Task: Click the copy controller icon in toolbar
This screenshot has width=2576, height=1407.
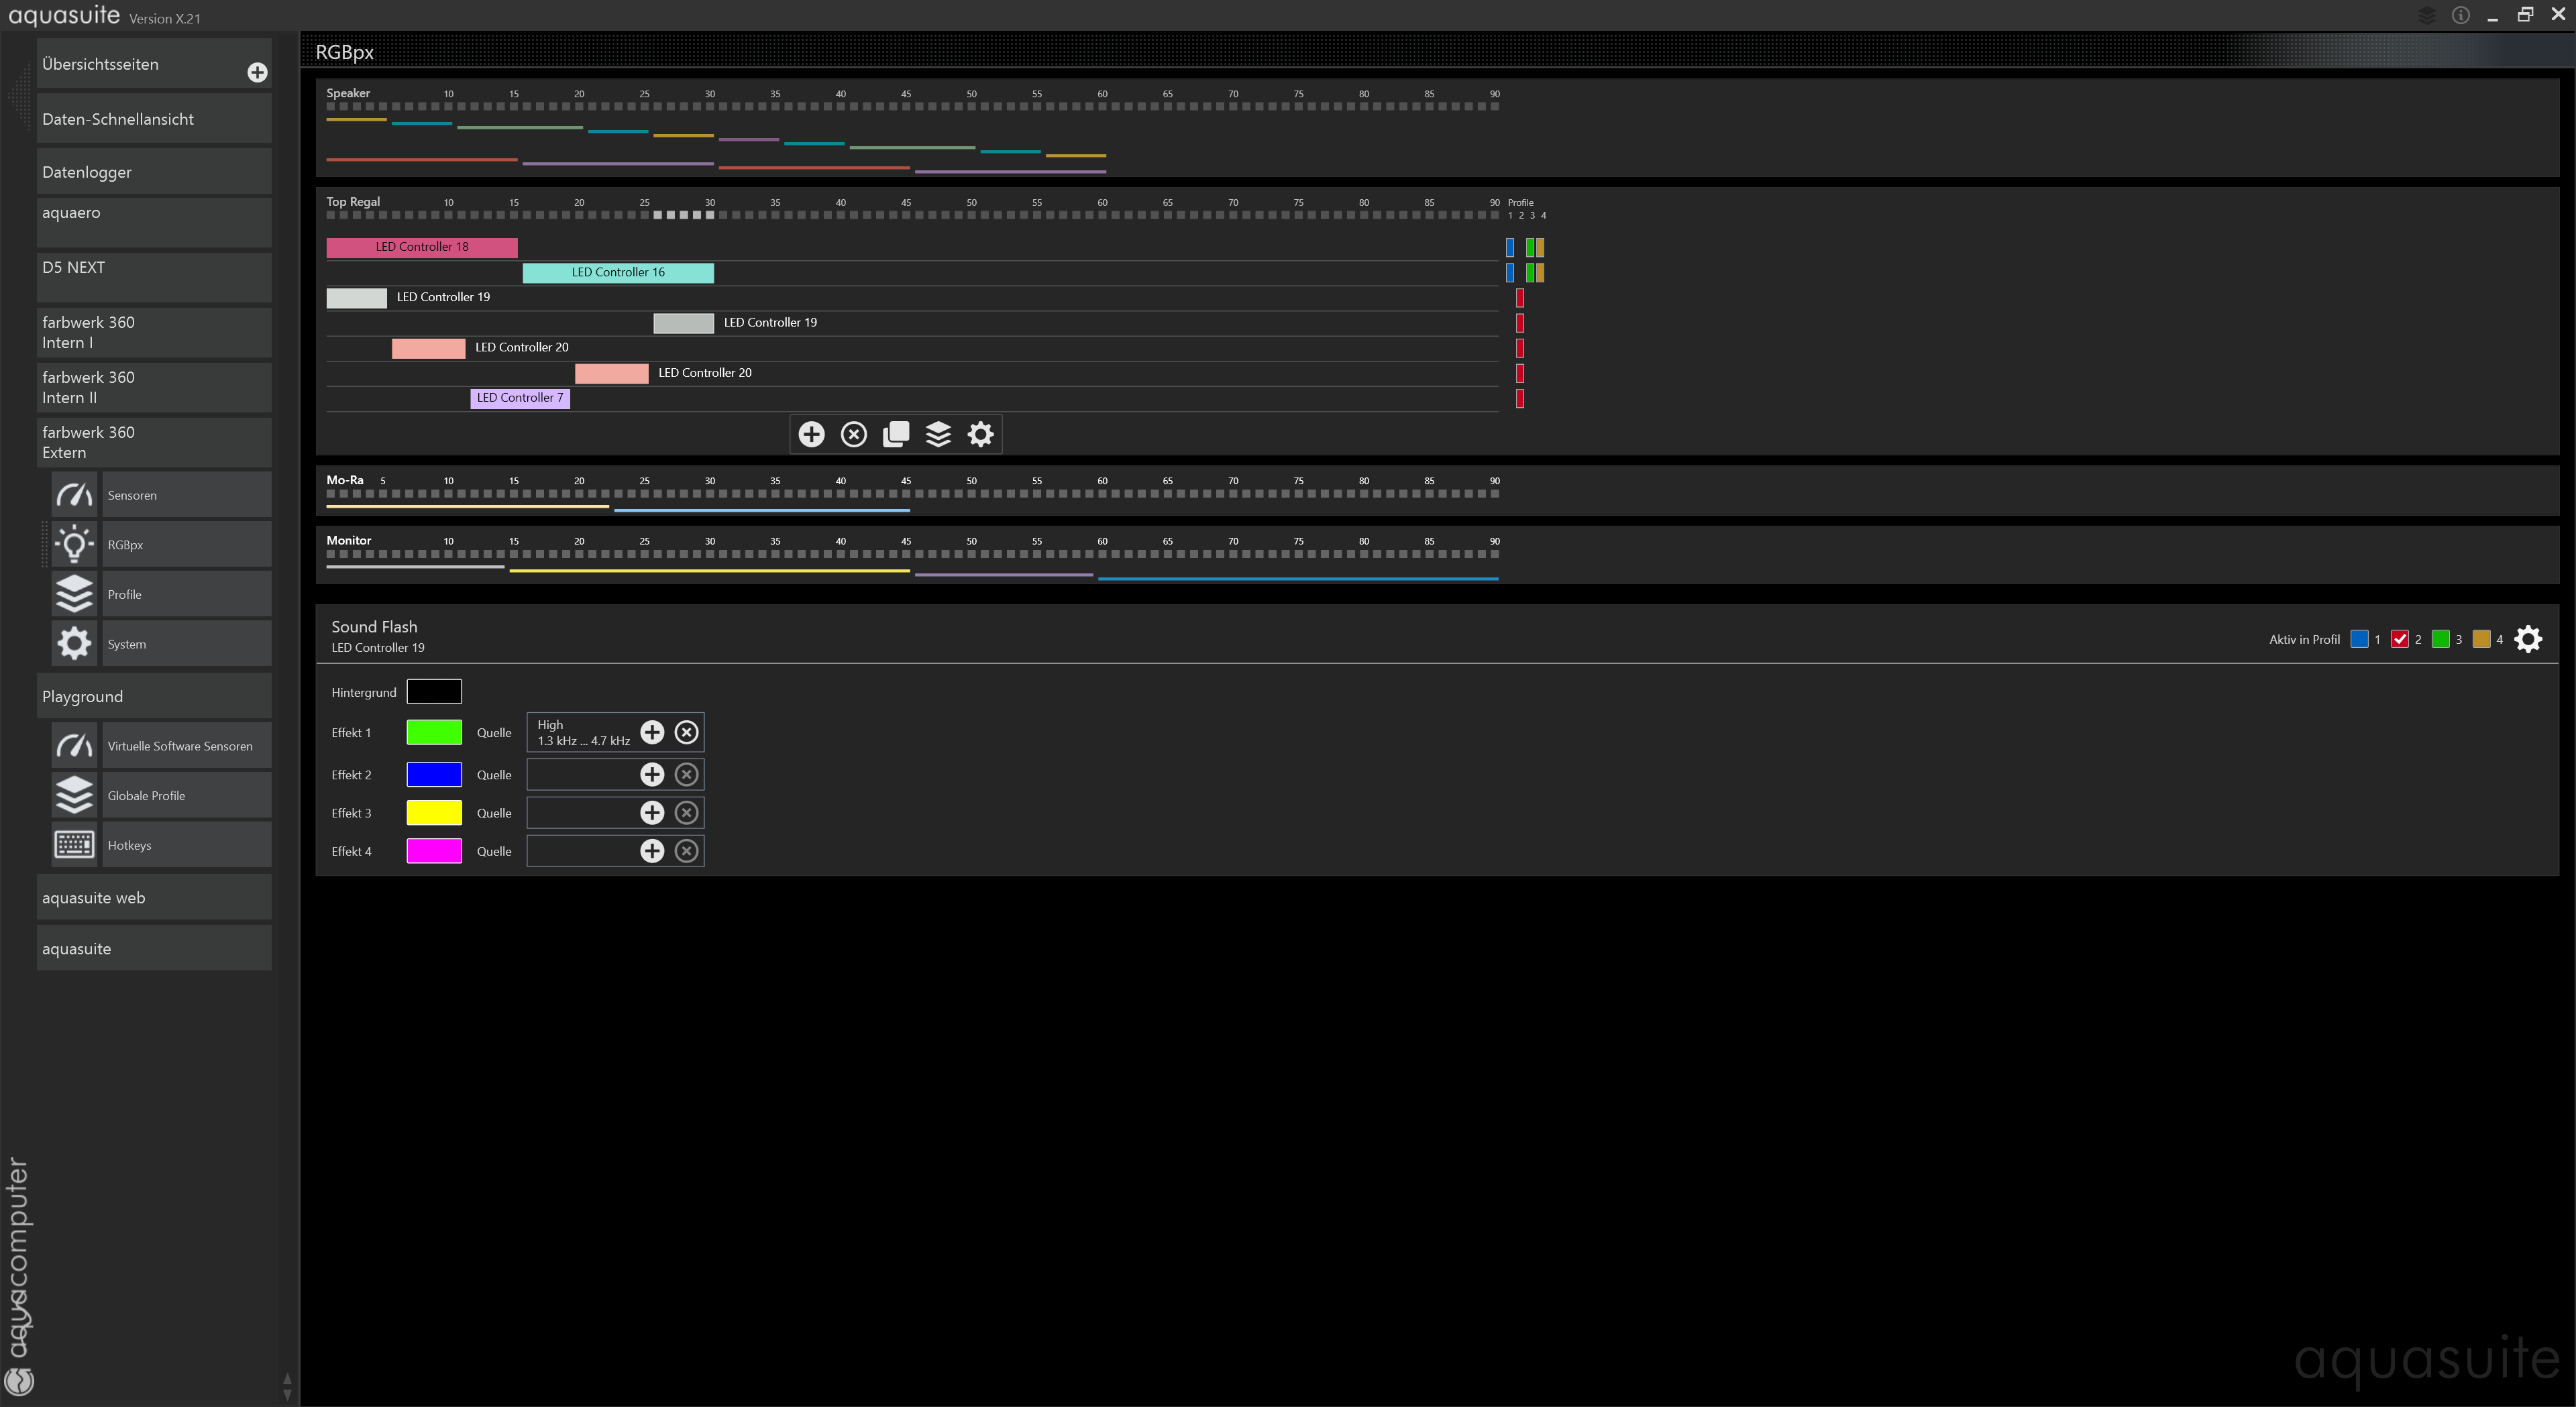Action: pos(896,434)
